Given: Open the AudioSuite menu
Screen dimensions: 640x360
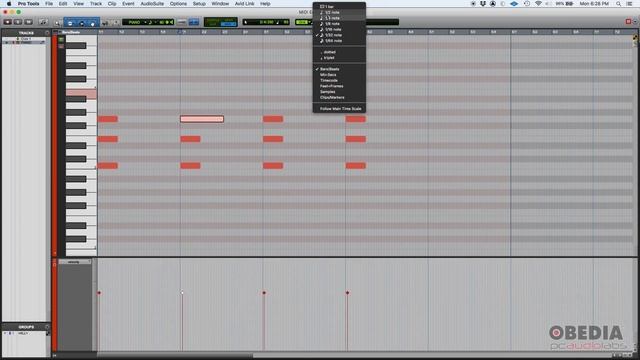Looking at the screenshot, I should tap(152, 3).
